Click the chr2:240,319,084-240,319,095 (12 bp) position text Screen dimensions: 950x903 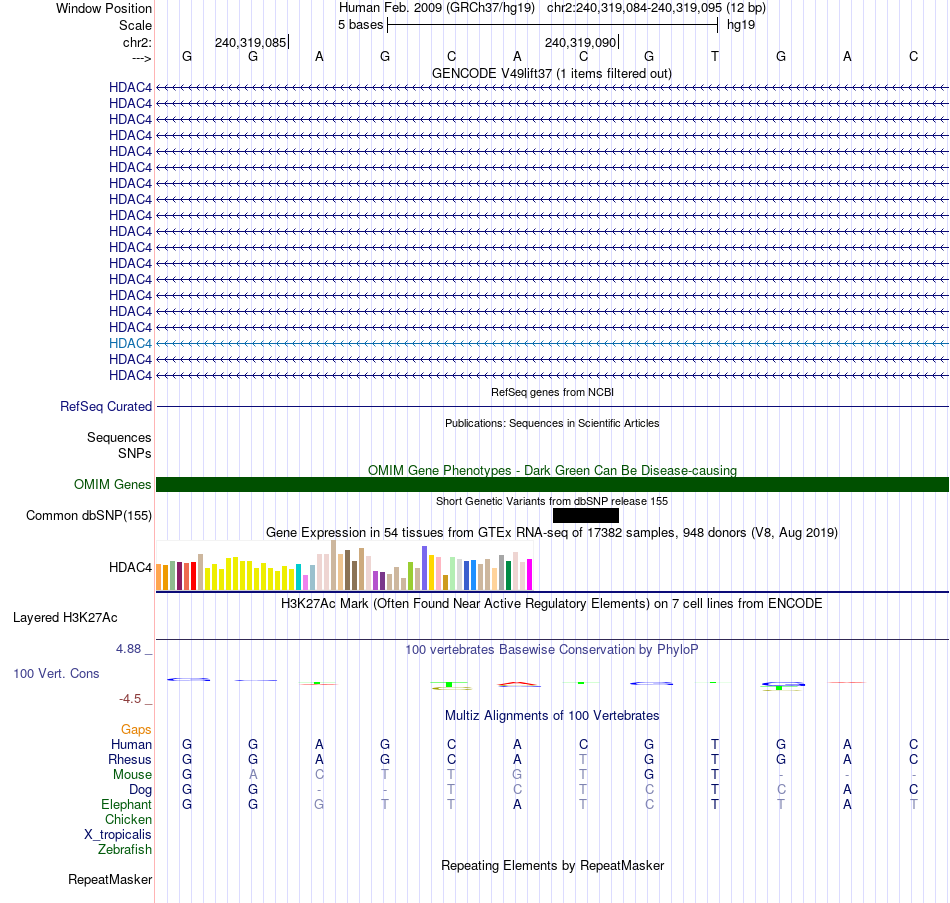click(656, 8)
